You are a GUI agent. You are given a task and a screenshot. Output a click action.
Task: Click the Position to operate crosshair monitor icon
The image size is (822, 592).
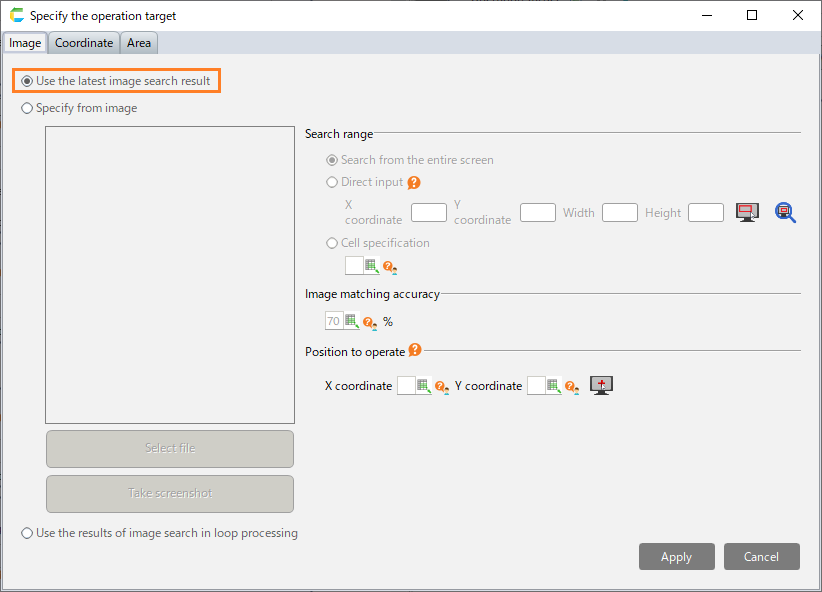pyautogui.click(x=601, y=385)
